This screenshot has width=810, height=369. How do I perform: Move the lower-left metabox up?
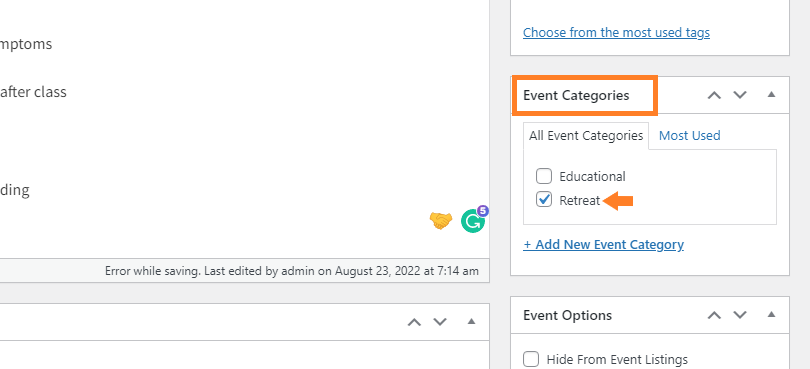tap(414, 322)
